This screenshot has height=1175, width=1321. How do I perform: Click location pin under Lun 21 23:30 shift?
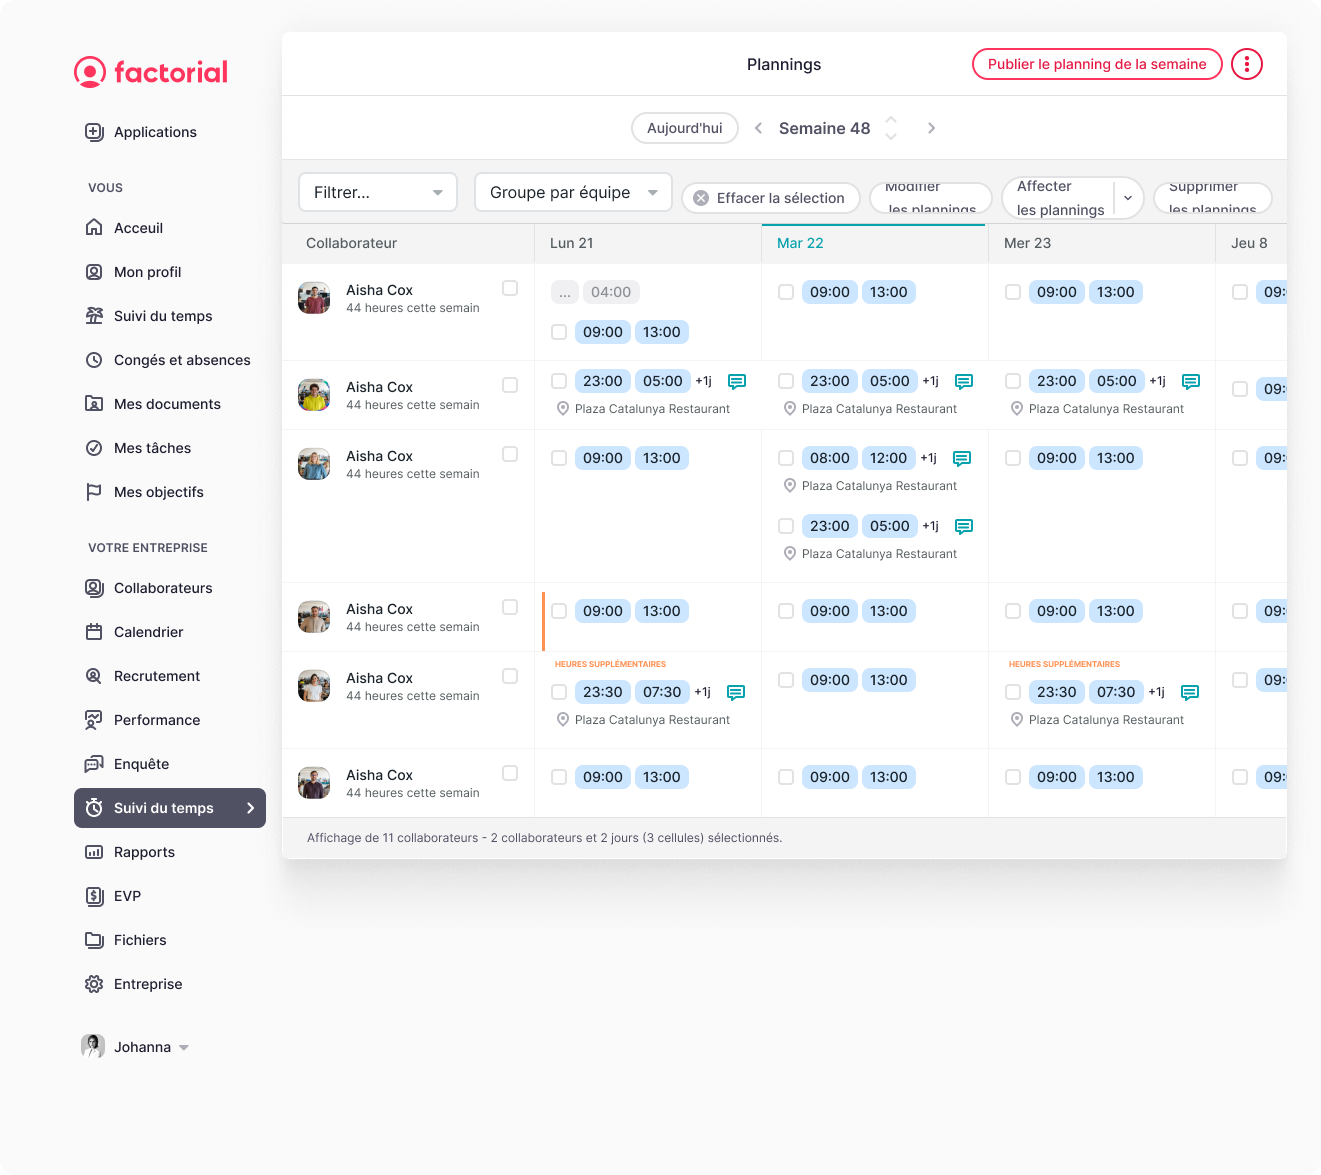point(563,720)
